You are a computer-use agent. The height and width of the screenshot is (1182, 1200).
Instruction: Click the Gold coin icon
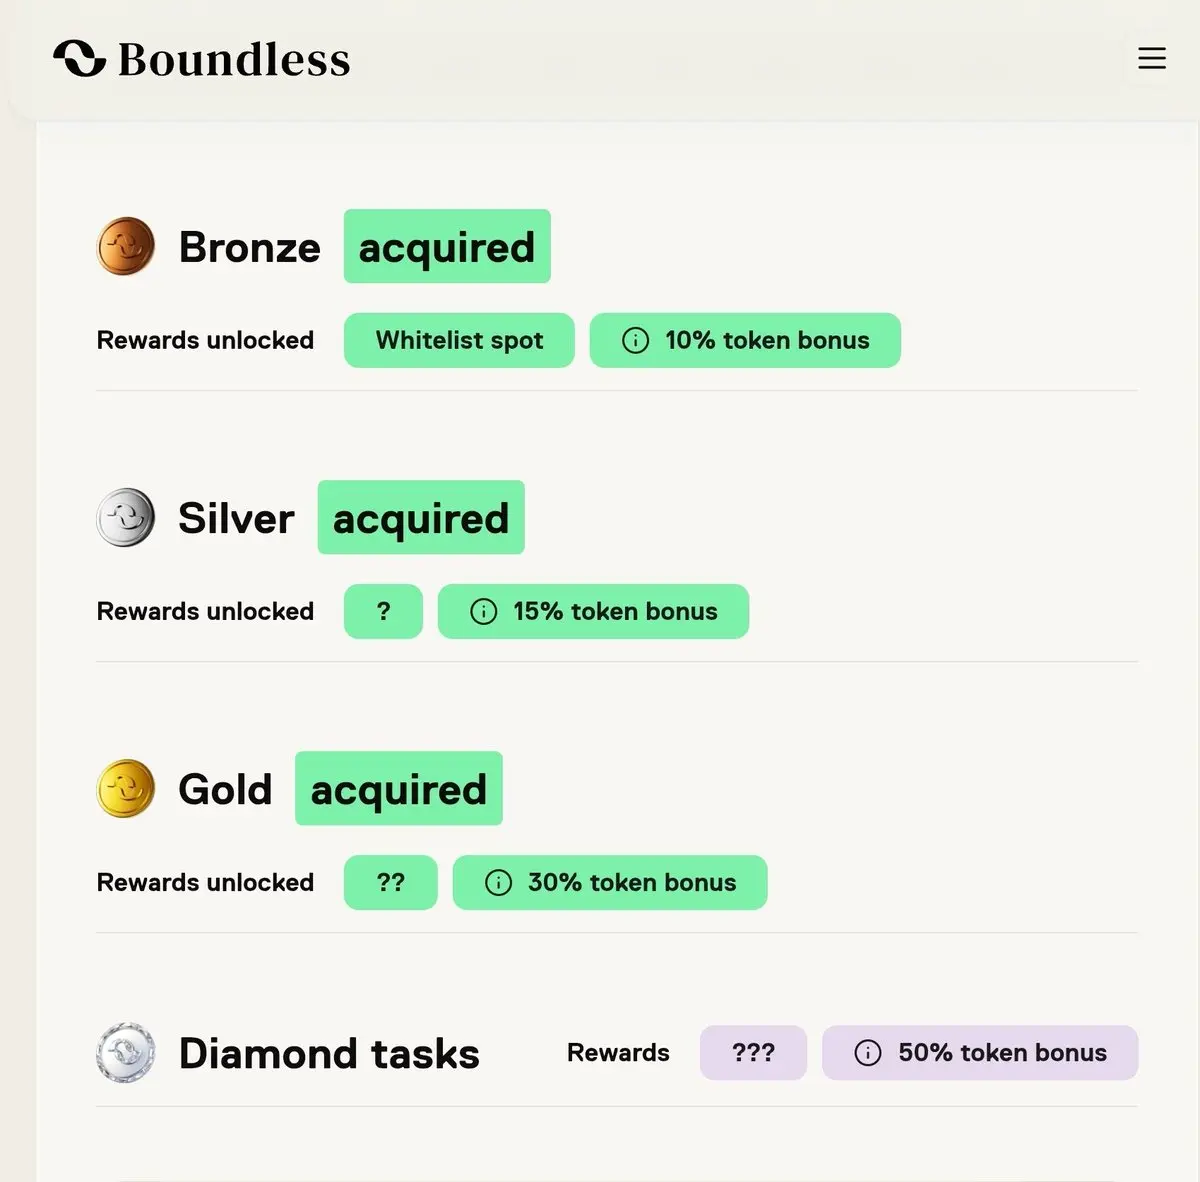[126, 788]
